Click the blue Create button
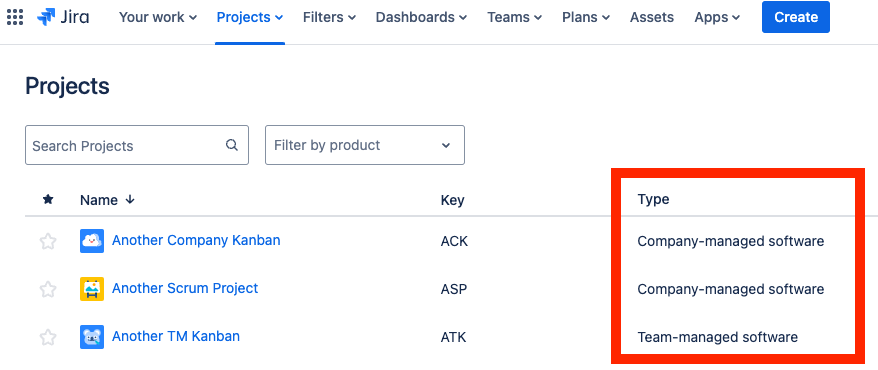Screen dimensions: 878x370 tap(796, 17)
